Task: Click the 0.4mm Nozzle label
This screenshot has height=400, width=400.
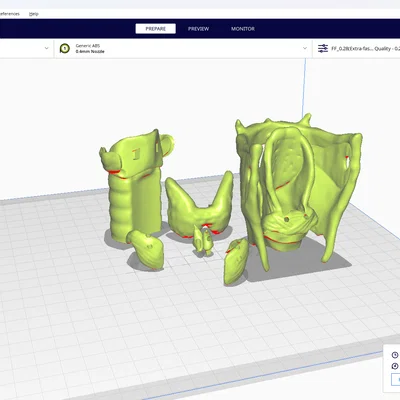Action: 90,52
